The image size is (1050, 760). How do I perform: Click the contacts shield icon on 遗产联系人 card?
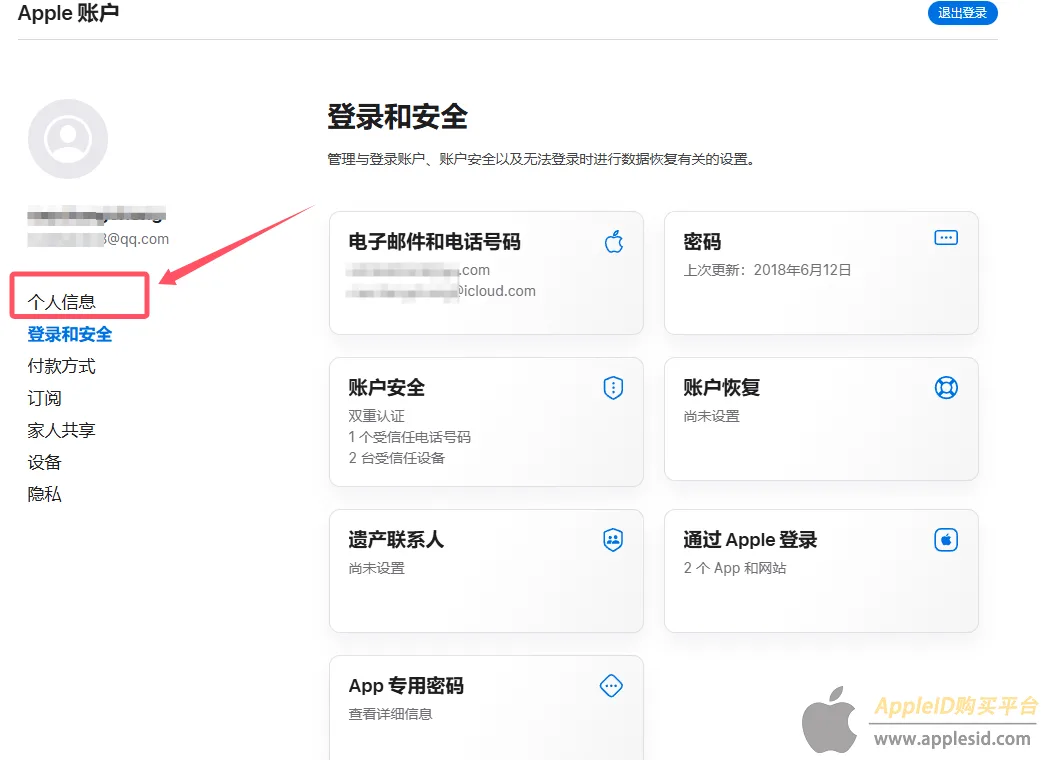pyautogui.click(x=613, y=540)
